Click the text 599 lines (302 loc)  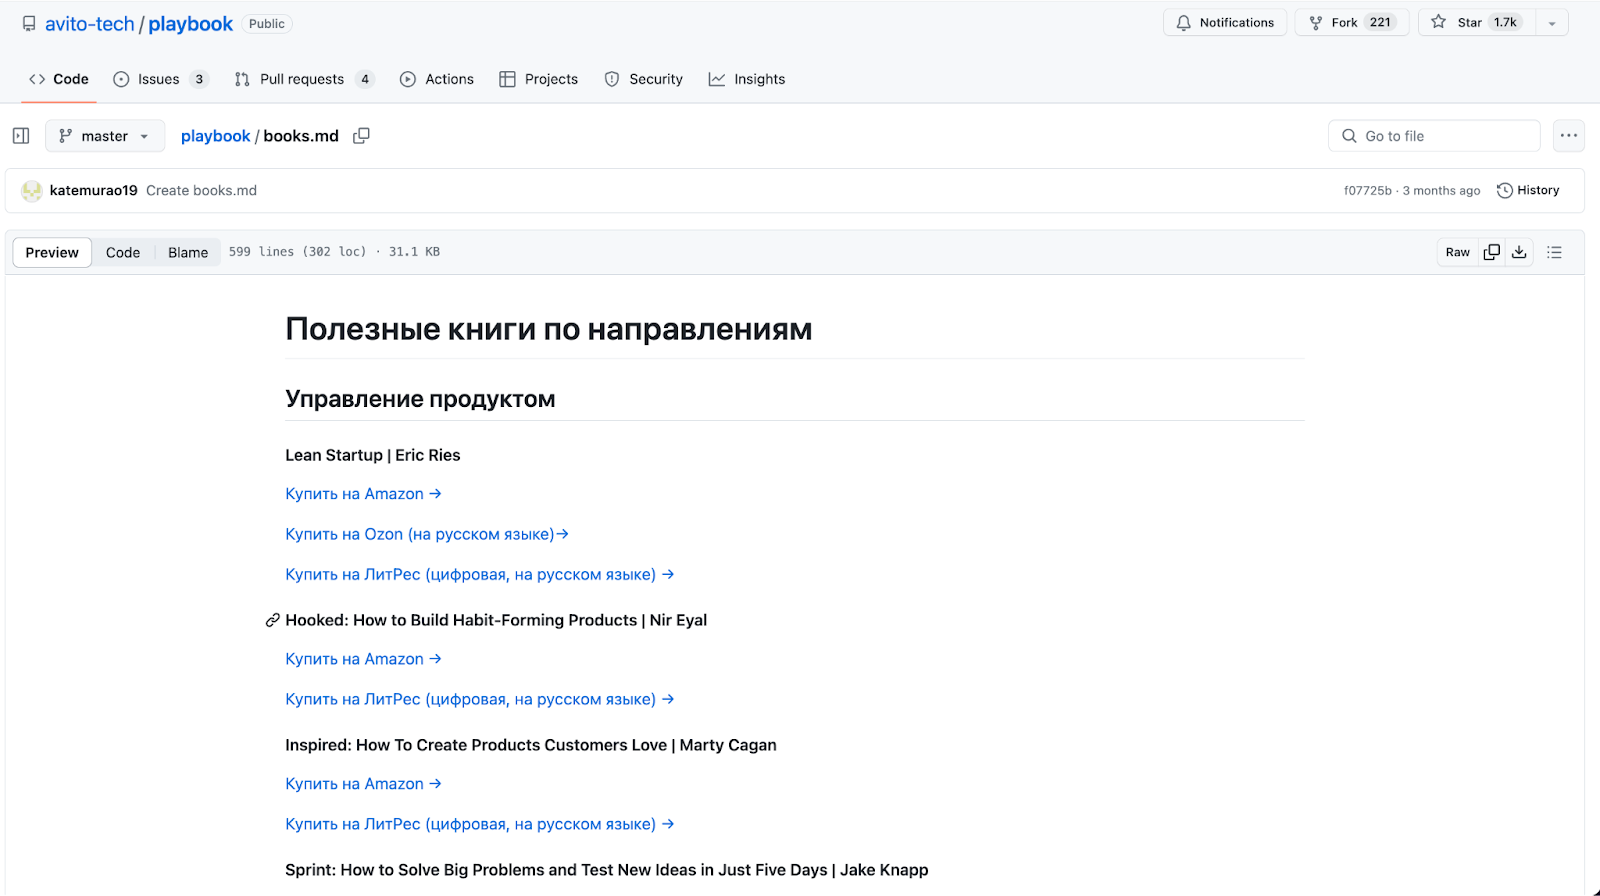297,252
